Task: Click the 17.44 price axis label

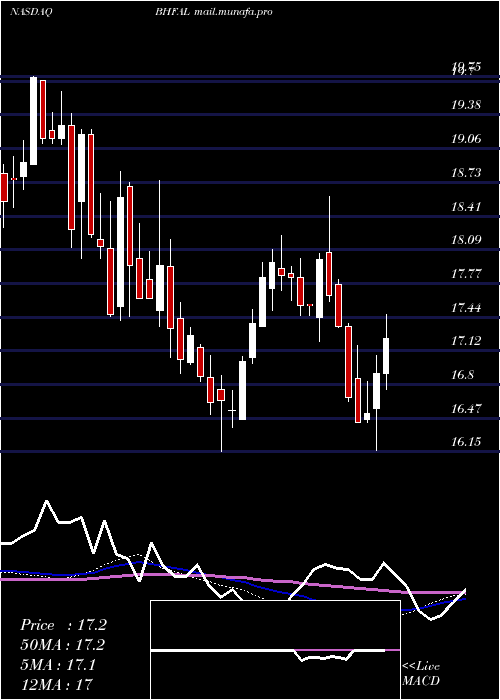Action: tap(466, 308)
